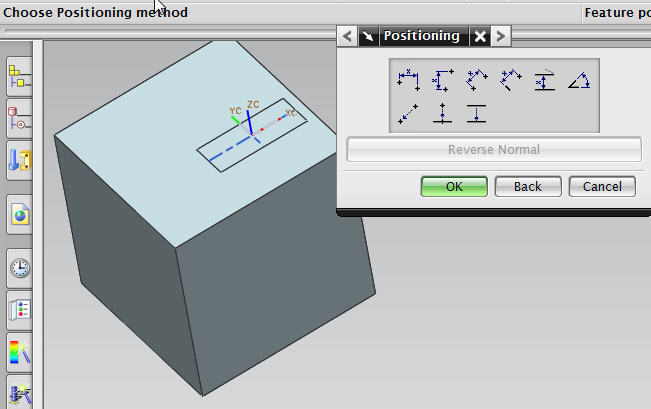Viewport: 651px width, 409px height.
Task: Click the Reverse Normal button
Action: (494, 149)
